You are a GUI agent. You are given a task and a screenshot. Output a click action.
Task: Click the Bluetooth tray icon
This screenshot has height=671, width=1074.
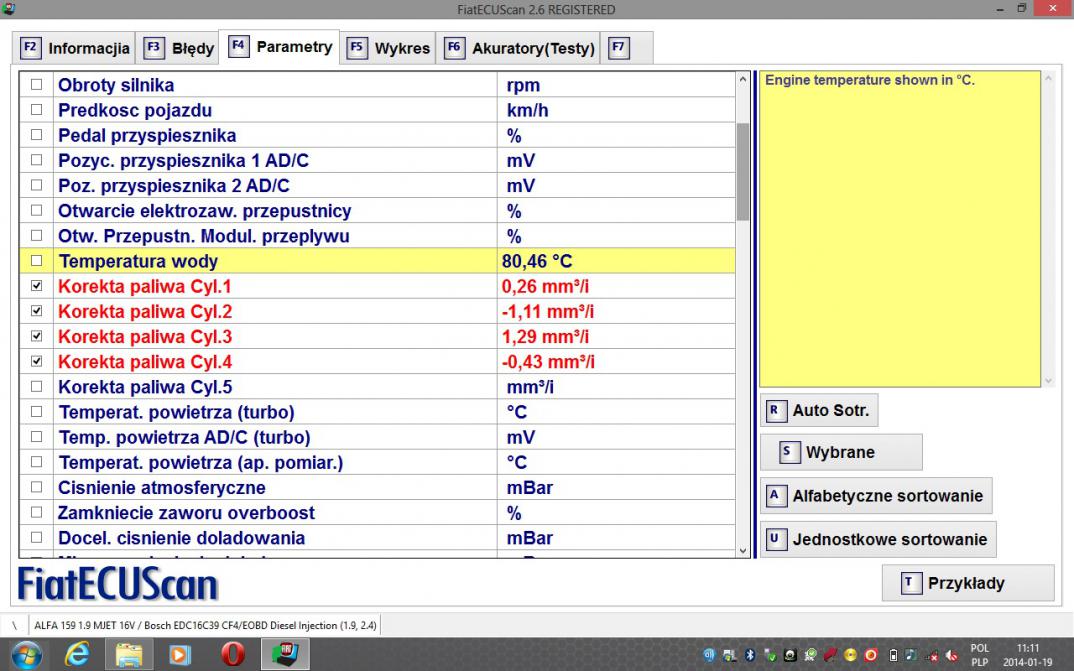pyautogui.click(x=750, y=655)
